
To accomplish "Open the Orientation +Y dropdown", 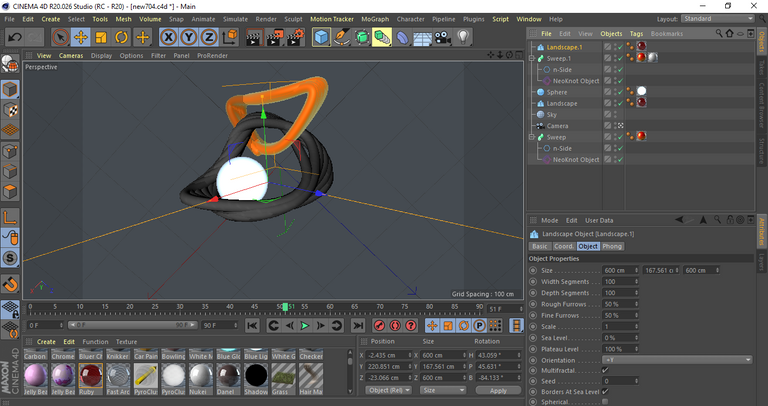I will 676,360.
